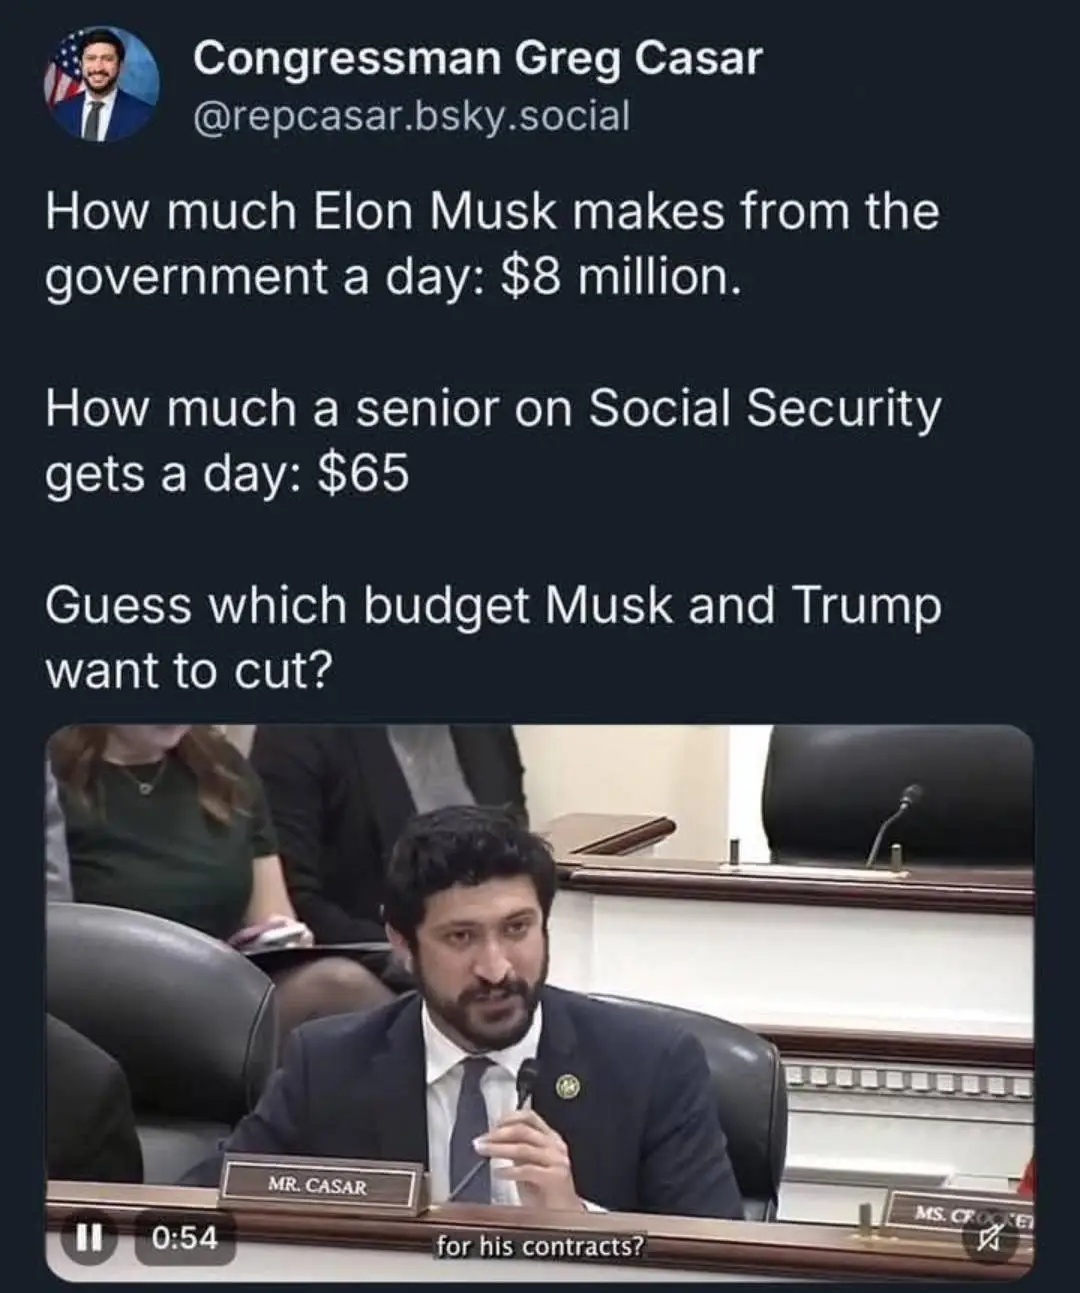Click the MR. CASAR nameplate in video
The width and height of the screenshot is (1080, 1293).
click(318, 1187)
